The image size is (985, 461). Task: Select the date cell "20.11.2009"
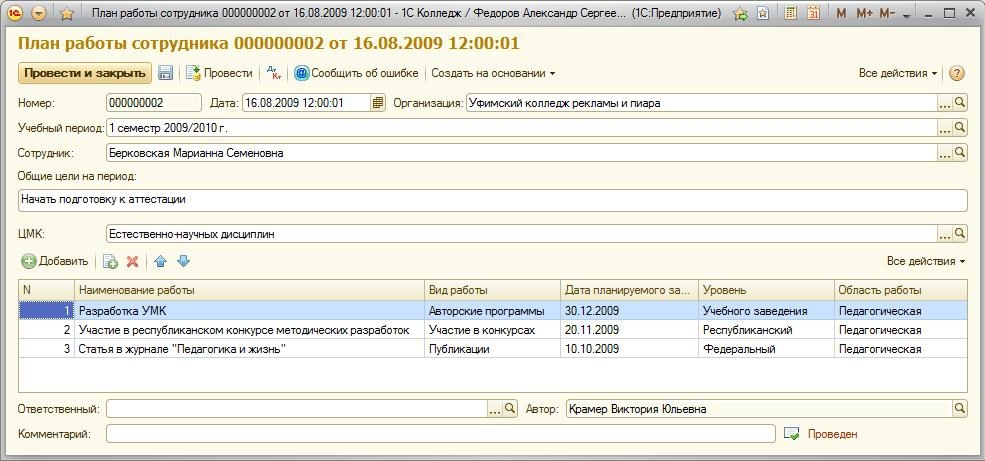click(629, 330)
